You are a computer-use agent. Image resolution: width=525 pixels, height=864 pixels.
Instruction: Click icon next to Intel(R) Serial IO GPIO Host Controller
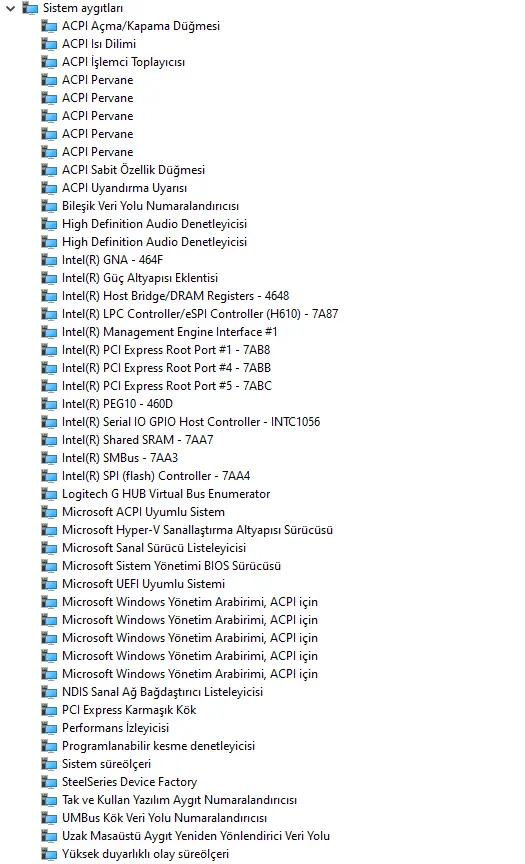click(x=50, y=422)
